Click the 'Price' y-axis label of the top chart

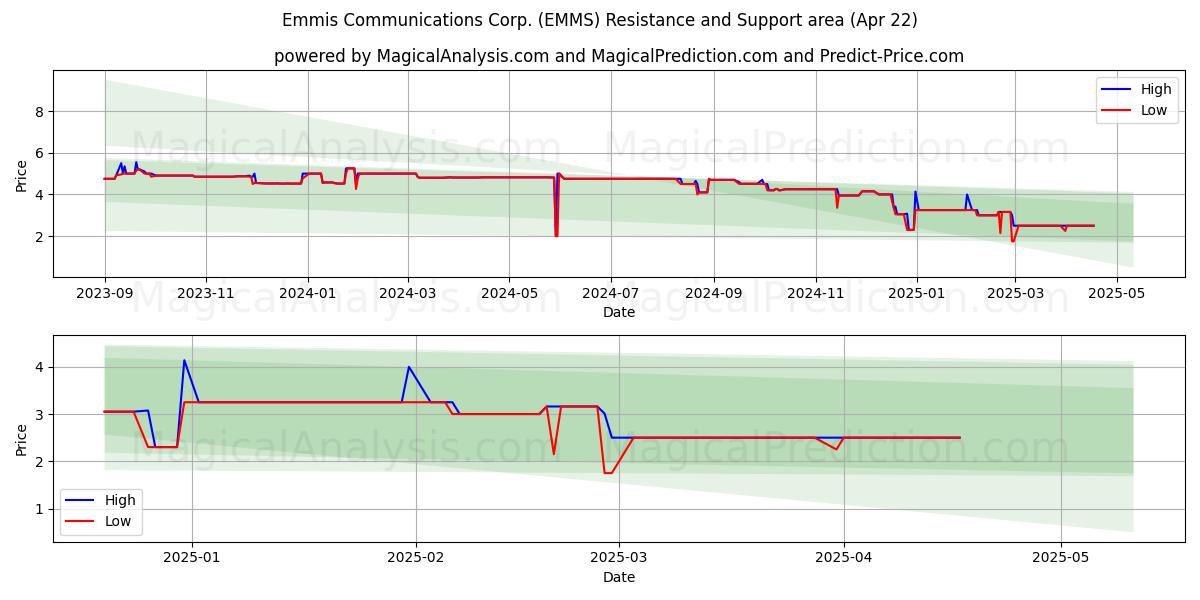point(22,174)
